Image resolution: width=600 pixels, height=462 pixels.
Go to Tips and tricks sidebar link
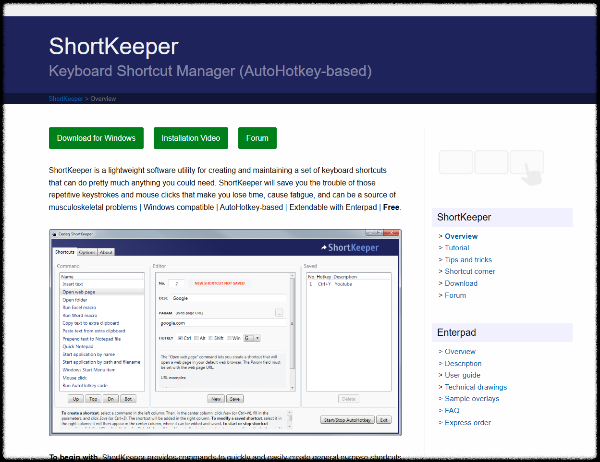468,260
